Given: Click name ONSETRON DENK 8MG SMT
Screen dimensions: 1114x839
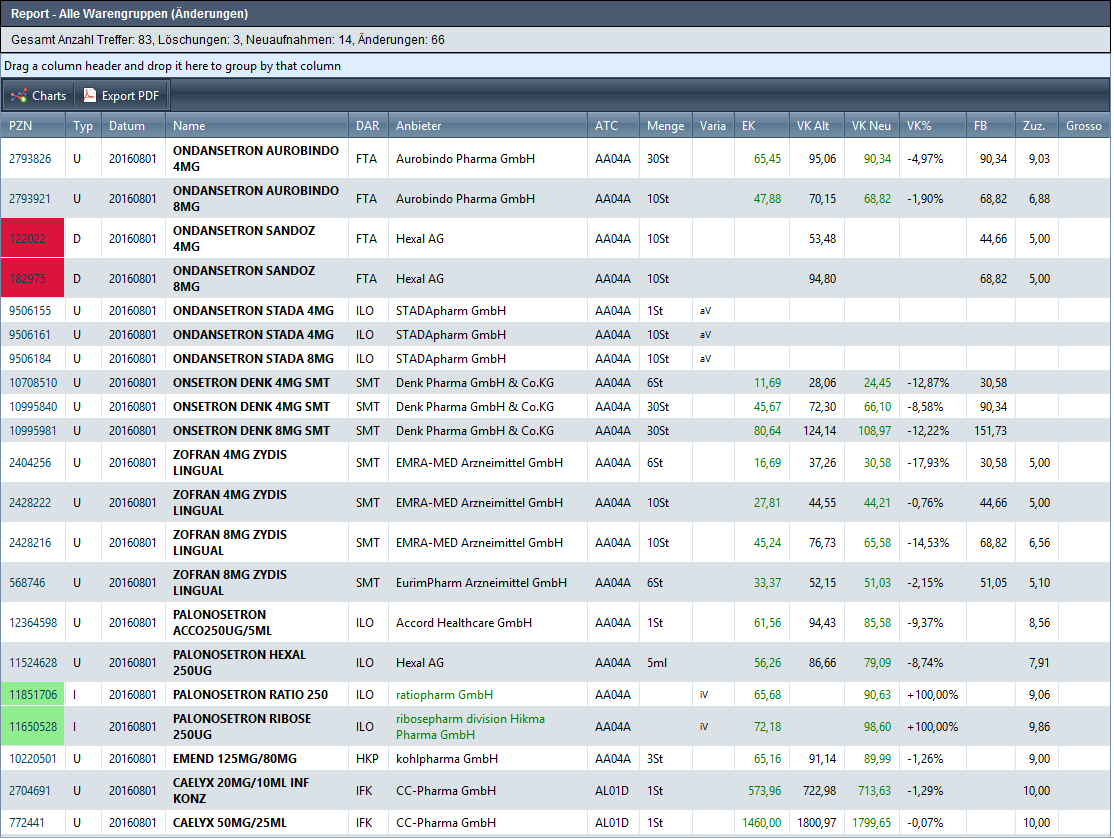Looking at the screenshot, I should (252, 431).
